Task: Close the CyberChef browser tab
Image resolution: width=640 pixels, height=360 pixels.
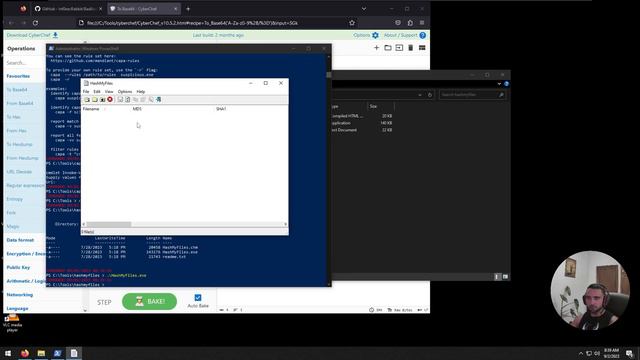Action: pos(176,9)
